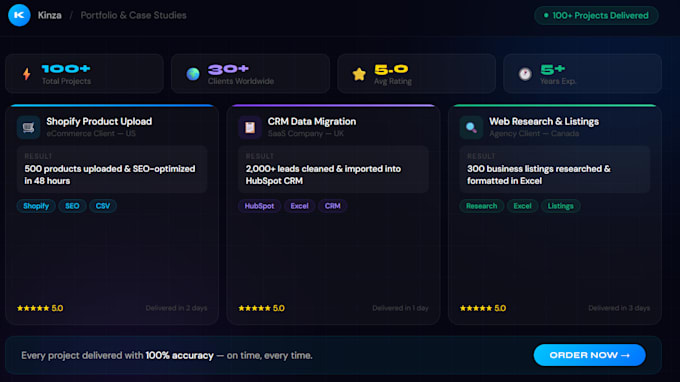Open the CRM Data Migration case title
Viewport: 680px width, 382px height.
pos(312,121)
